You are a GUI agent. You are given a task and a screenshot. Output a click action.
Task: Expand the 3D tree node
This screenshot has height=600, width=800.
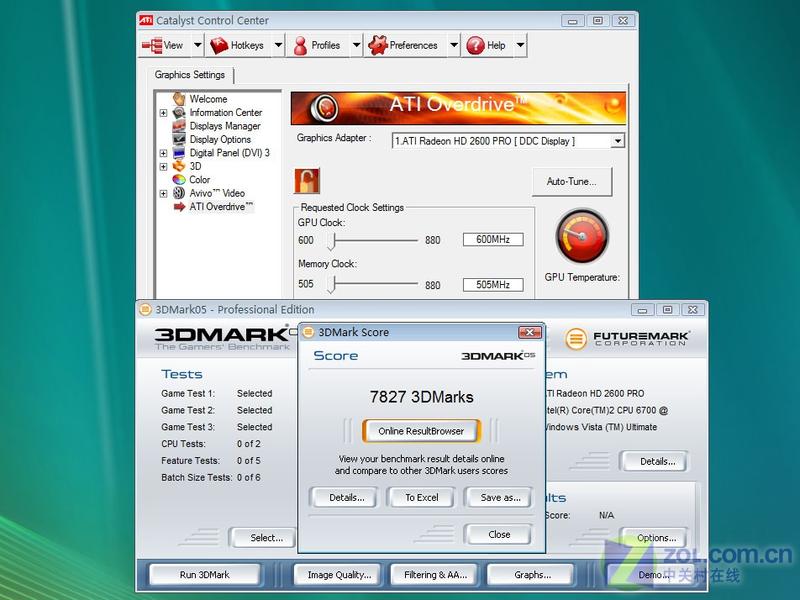tap(163, 166)
